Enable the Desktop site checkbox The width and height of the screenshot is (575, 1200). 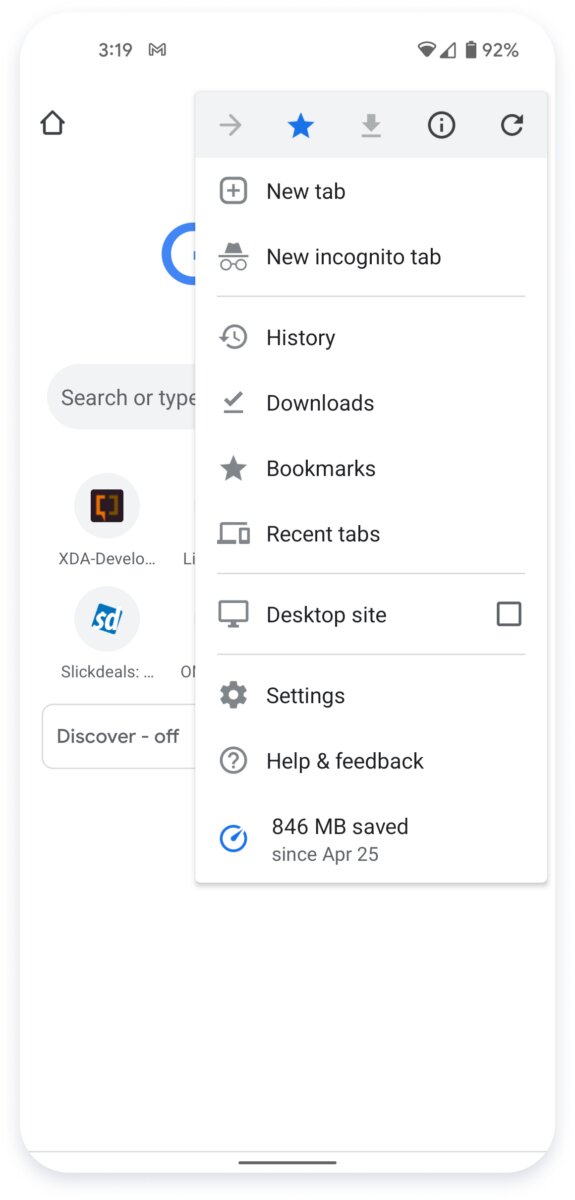(x=509, y=614)
